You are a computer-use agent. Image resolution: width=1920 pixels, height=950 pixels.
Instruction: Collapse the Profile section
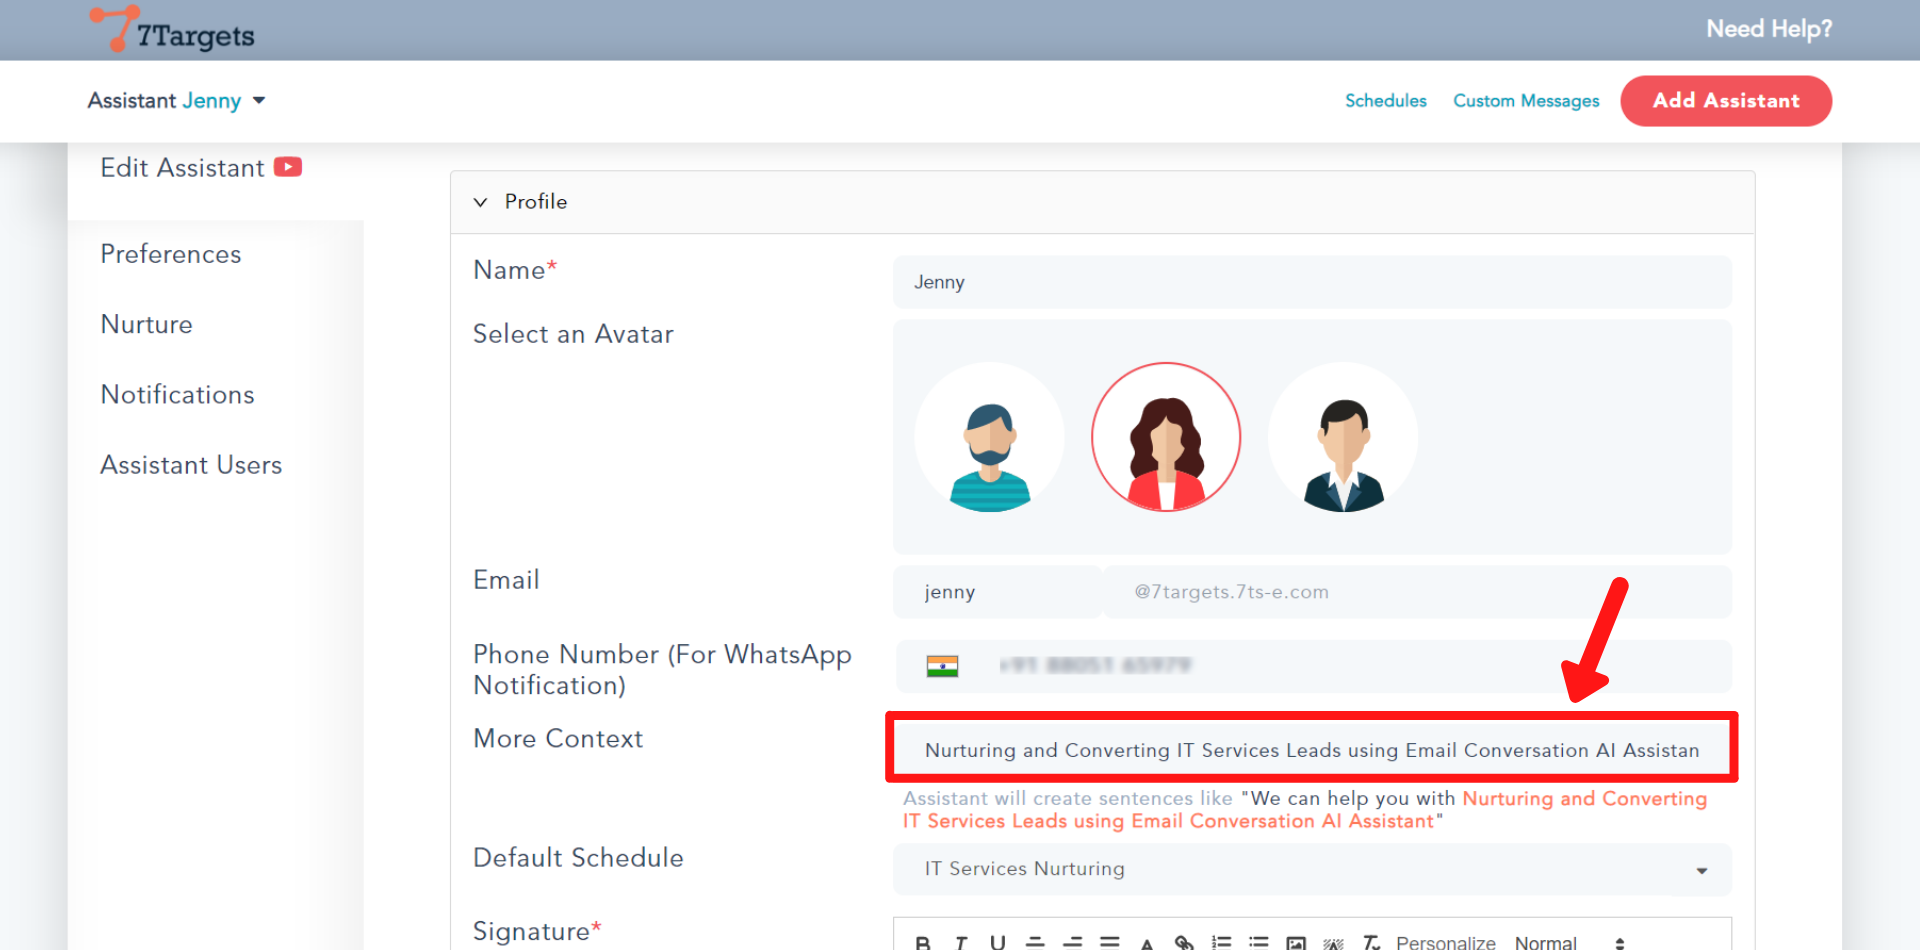[481, 202]
